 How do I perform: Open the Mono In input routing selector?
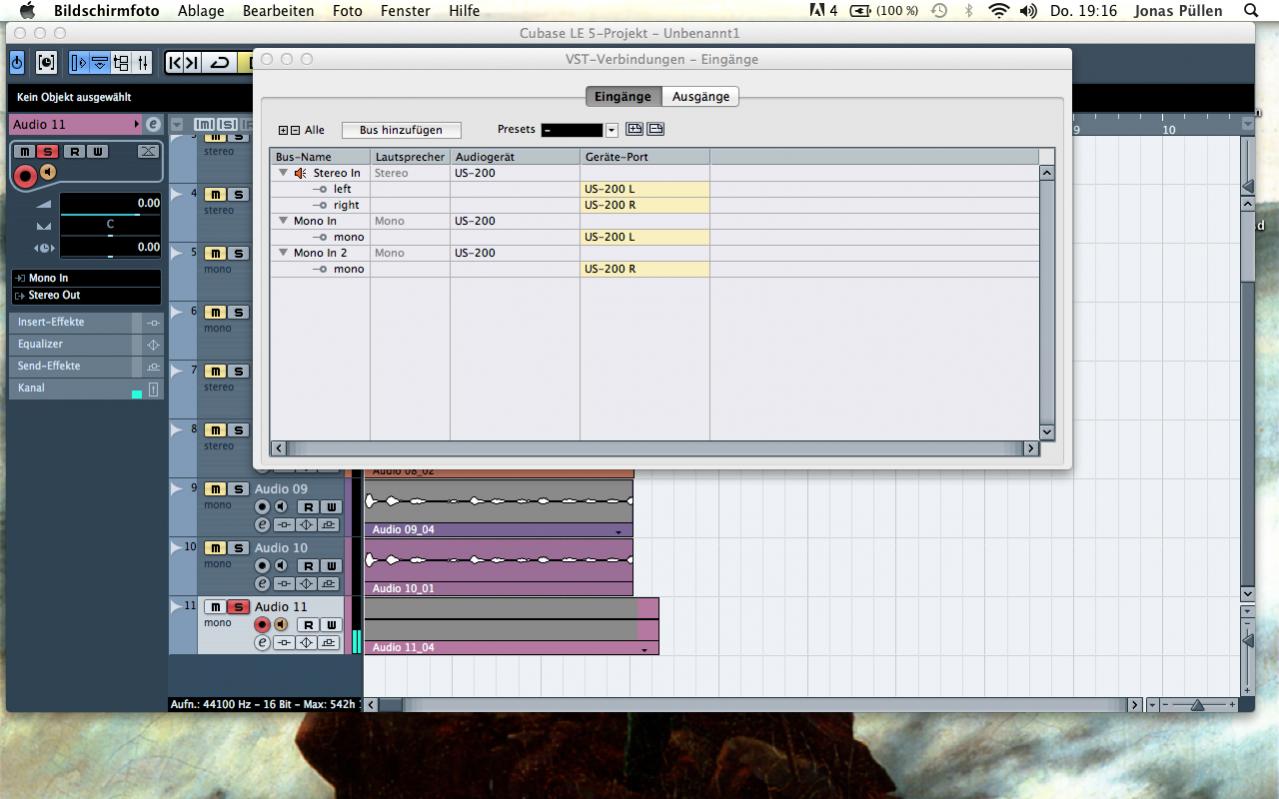pyautogui.click(x=86, y=278)
